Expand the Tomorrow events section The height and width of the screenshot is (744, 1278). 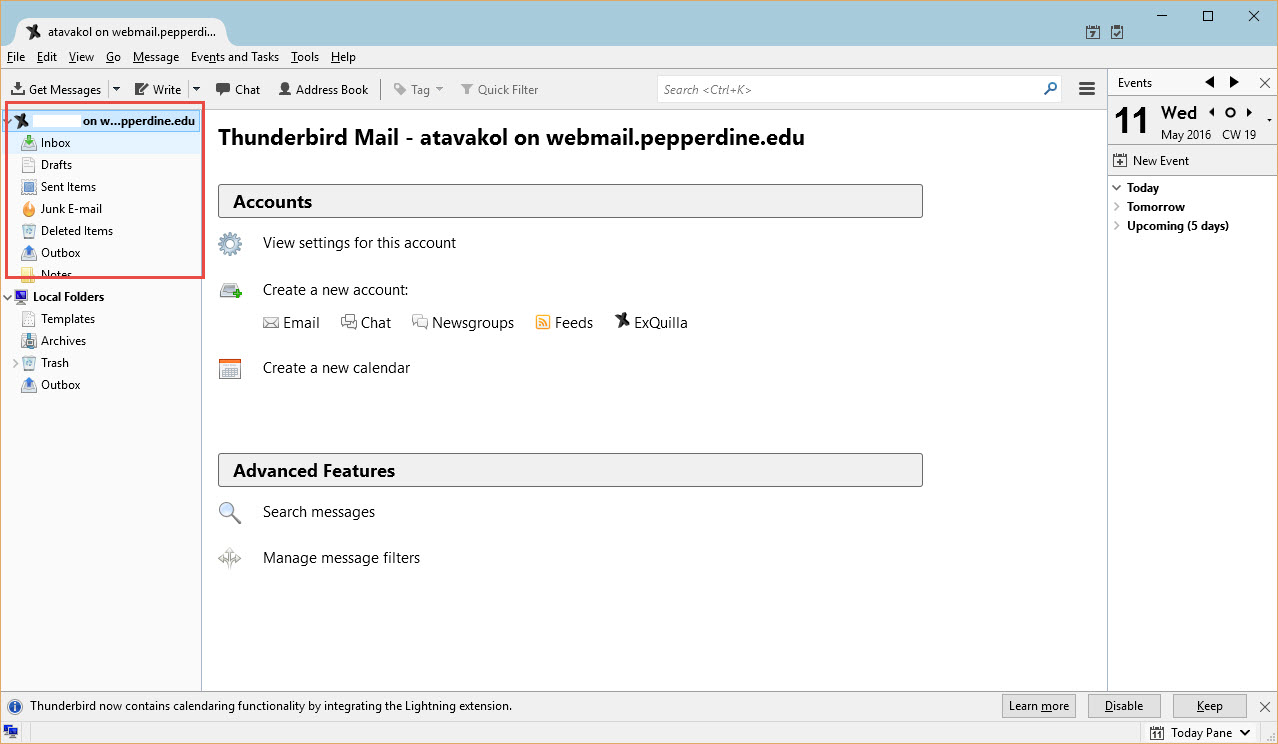(x=1117, y=207)
